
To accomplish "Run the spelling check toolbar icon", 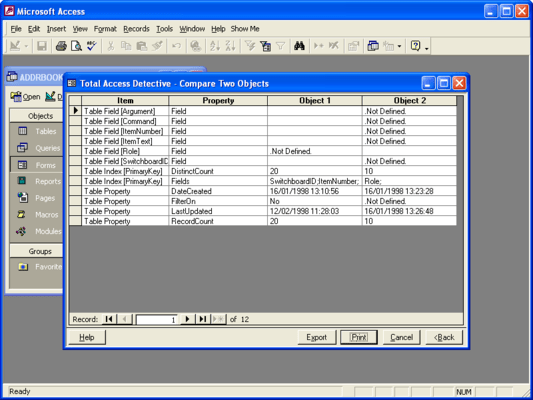I will pos(91,46).
